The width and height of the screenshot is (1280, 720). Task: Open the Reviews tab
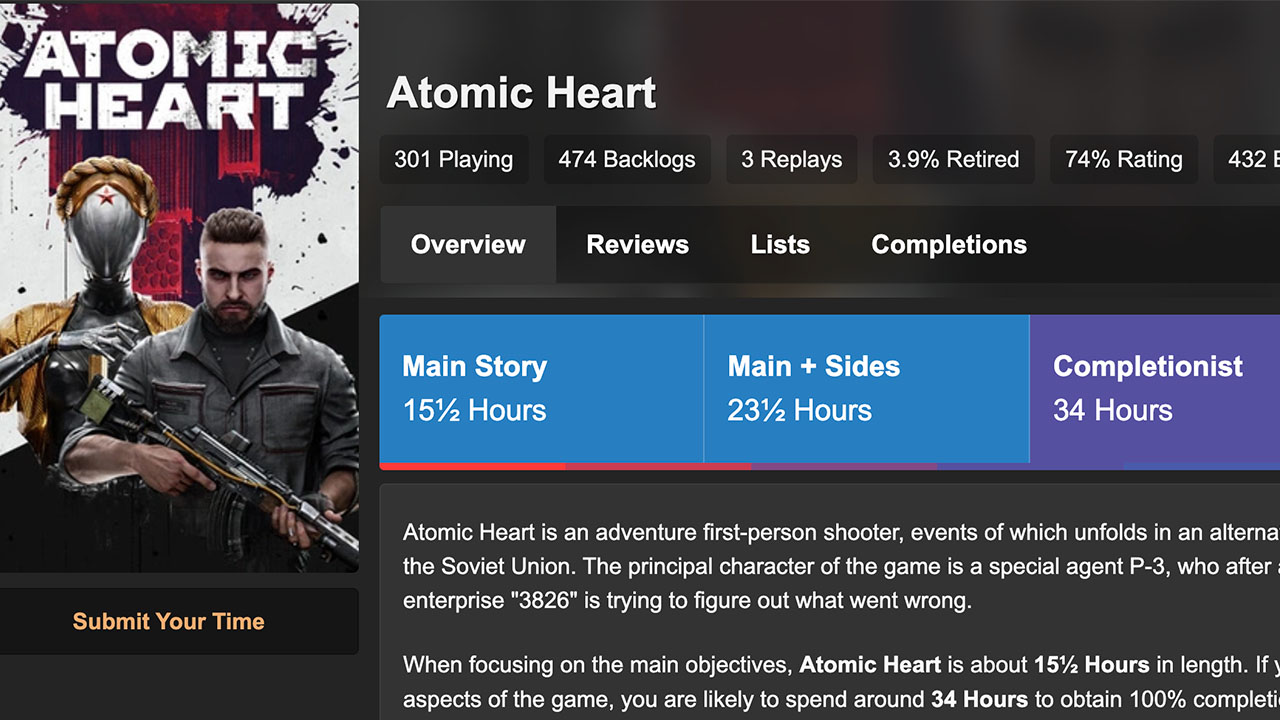(x=637, y=245)
